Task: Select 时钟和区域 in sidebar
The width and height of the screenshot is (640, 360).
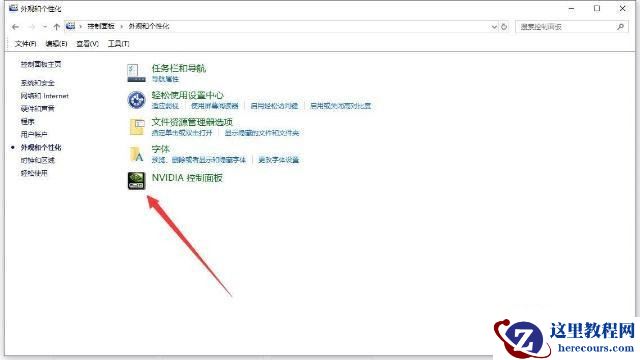Action: (38, 160)
